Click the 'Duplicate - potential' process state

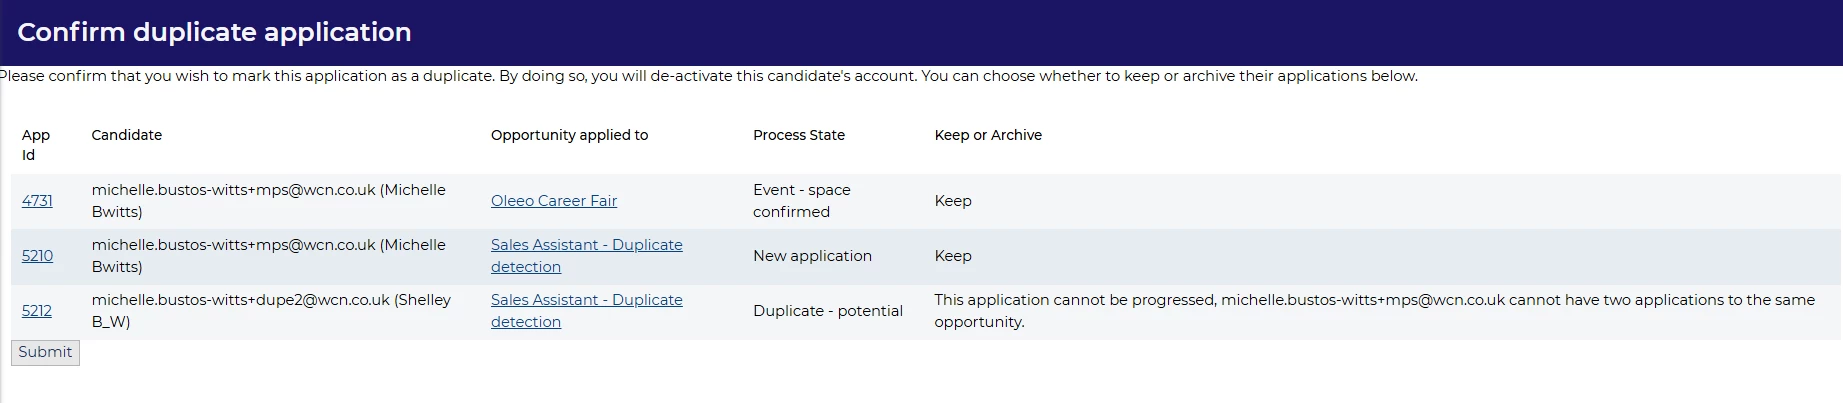pos(827,311)
